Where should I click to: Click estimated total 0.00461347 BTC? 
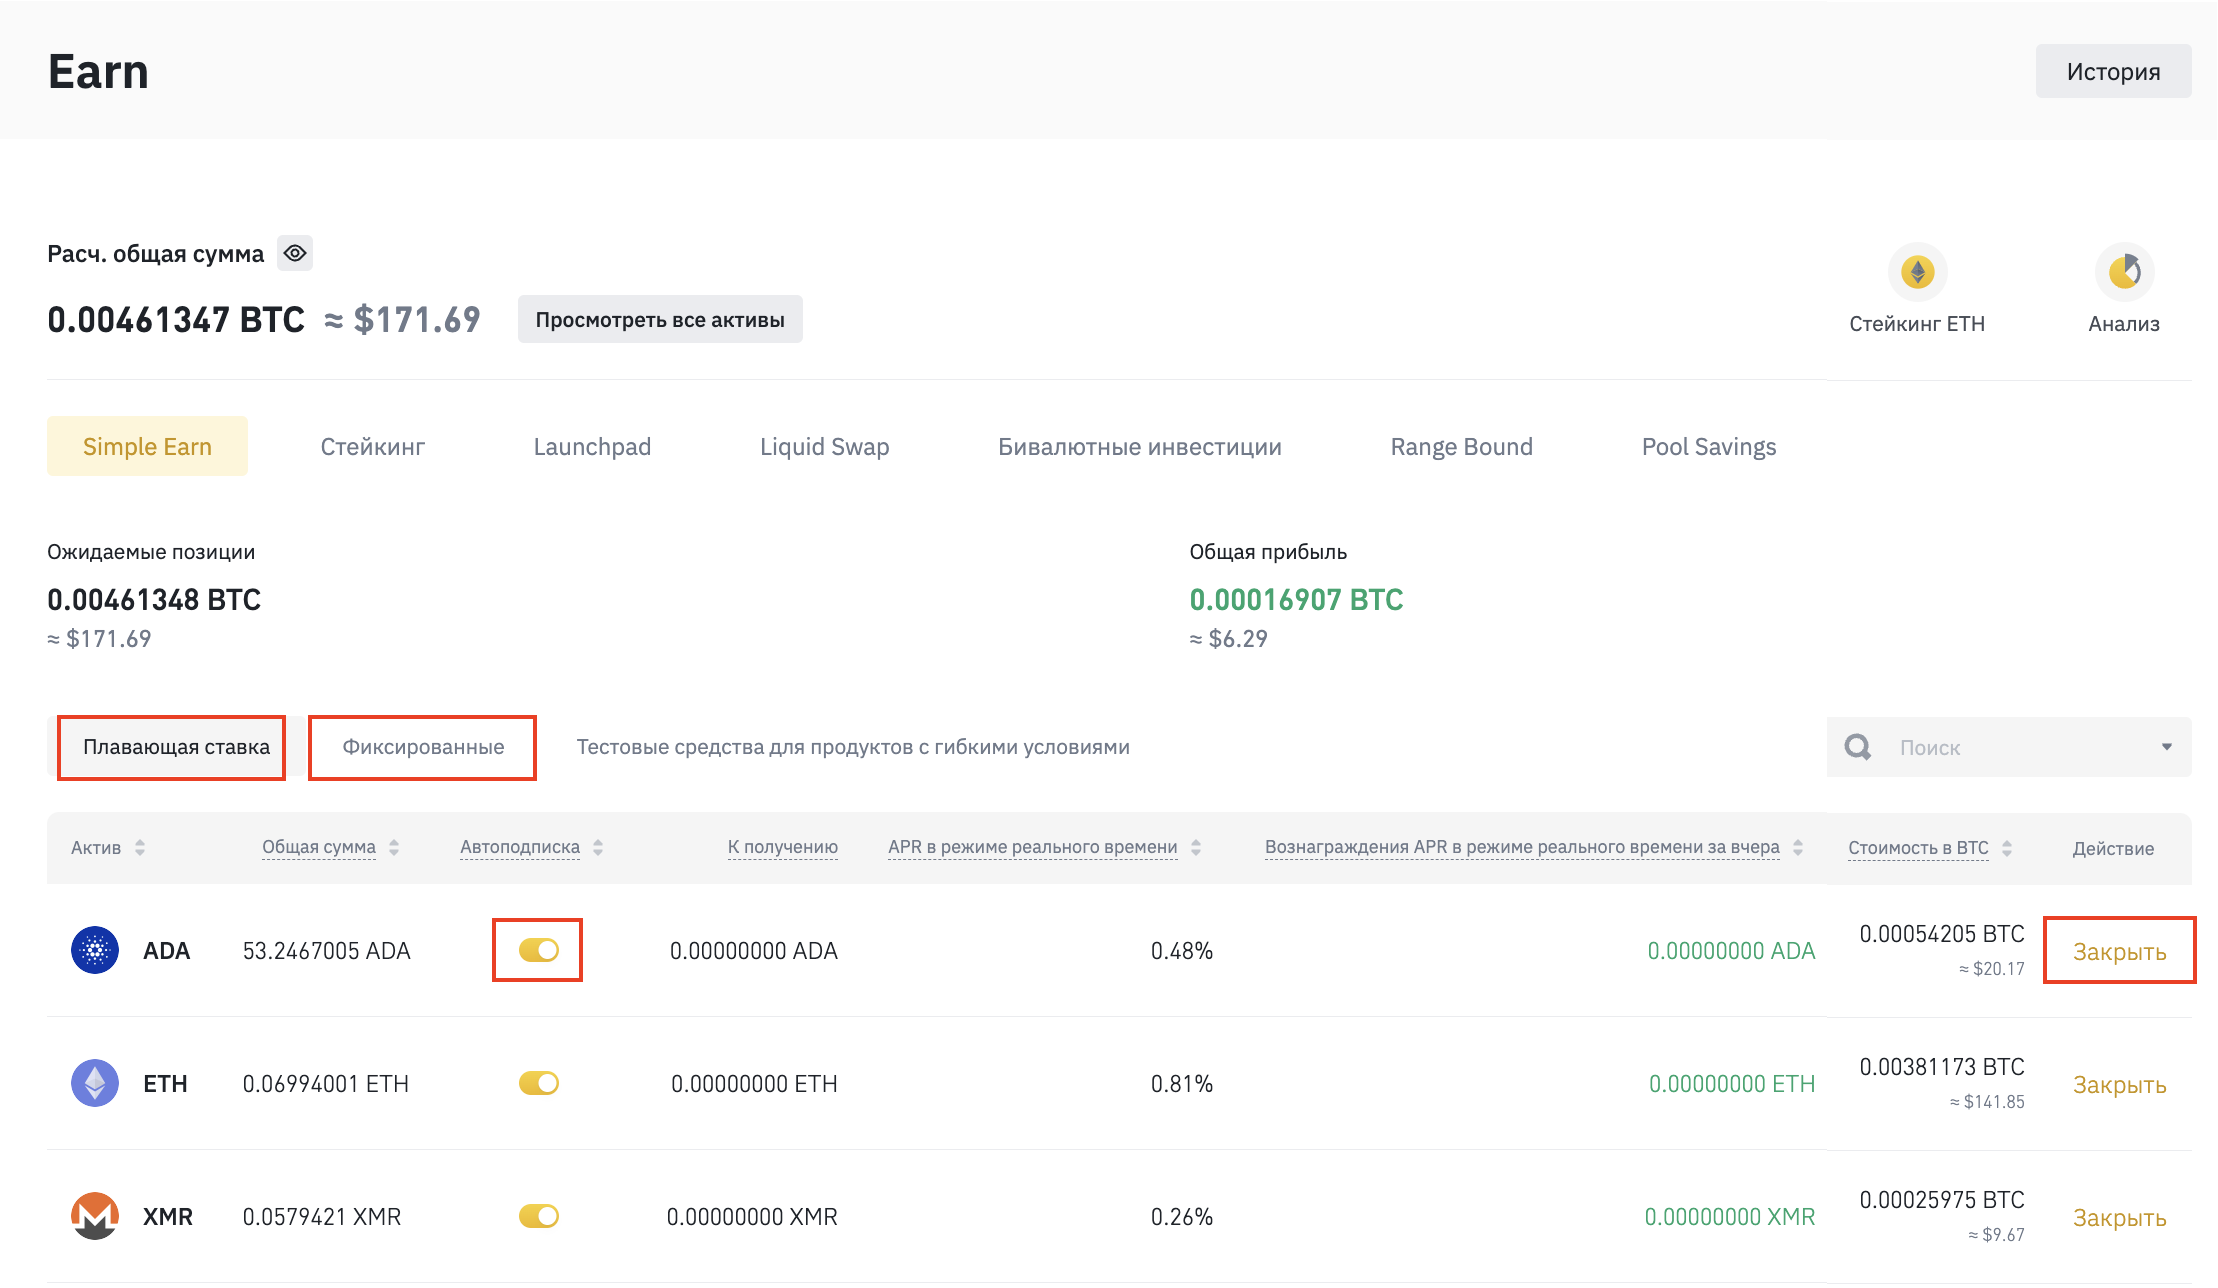tap(176, 319)
